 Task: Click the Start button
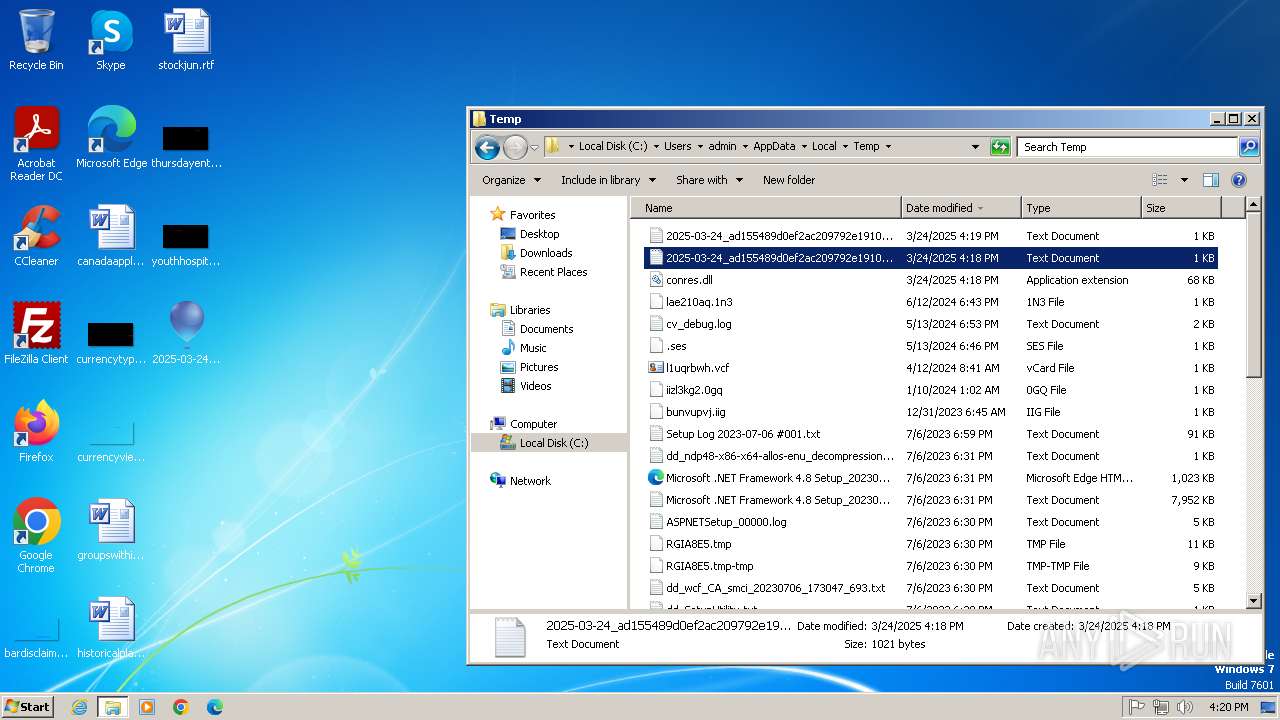coord(28,707)
